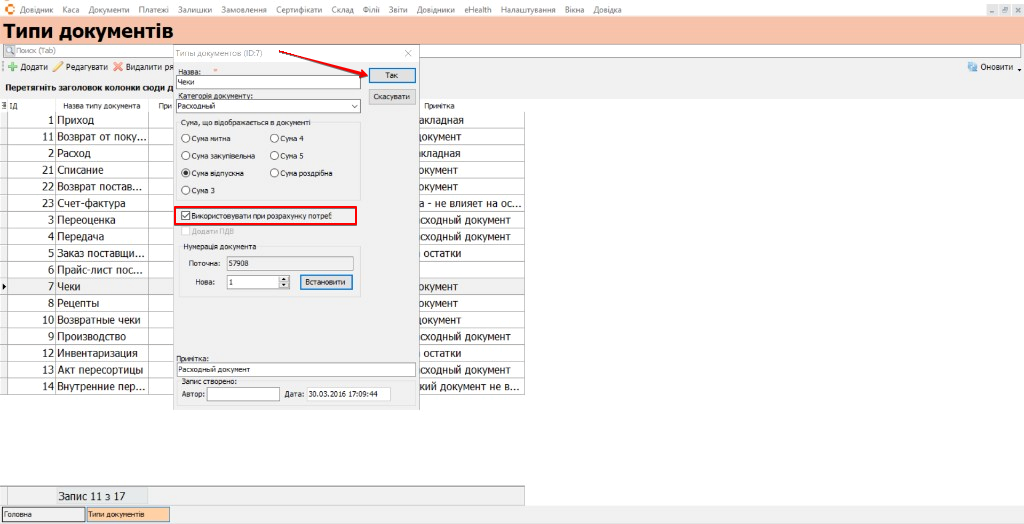
Task: Select the Возвратные чеки row
Action: click(x=262, y=320)
